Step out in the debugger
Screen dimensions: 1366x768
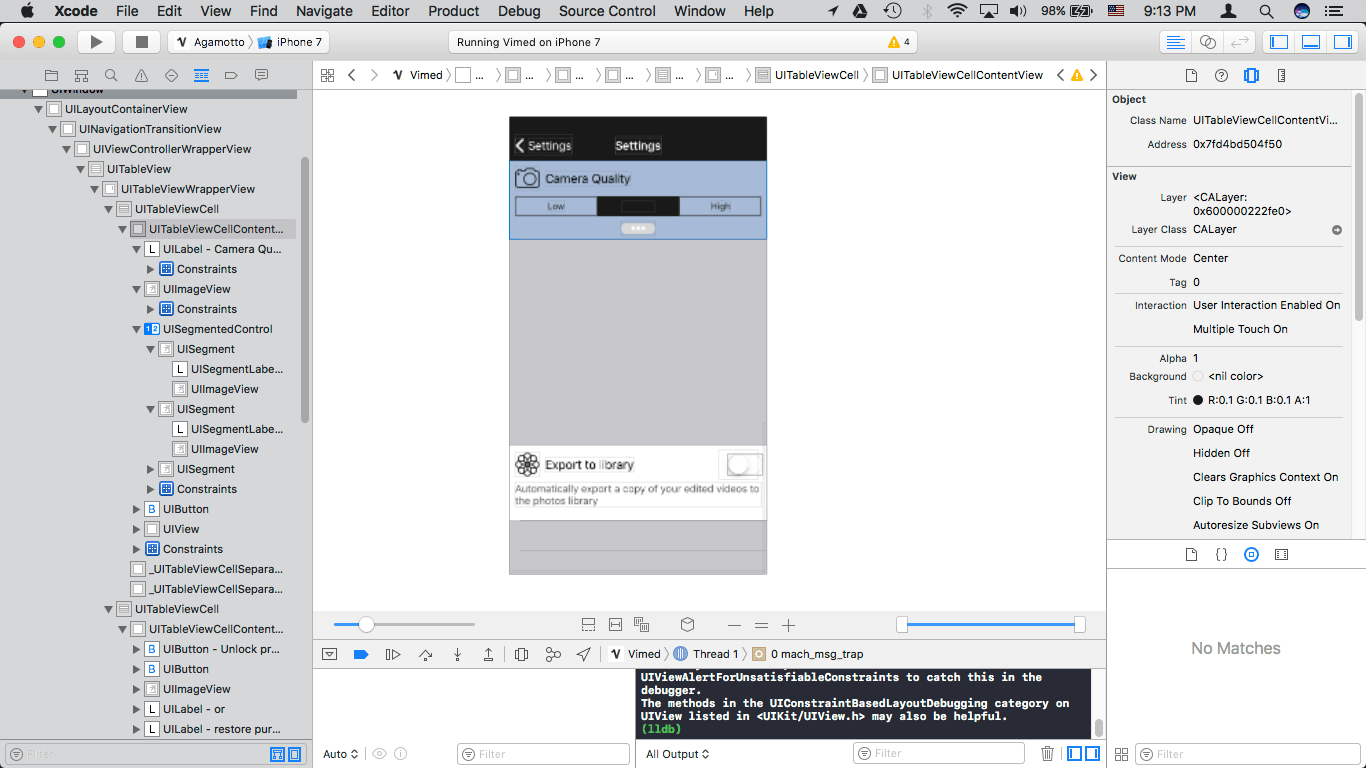[488, 654]
